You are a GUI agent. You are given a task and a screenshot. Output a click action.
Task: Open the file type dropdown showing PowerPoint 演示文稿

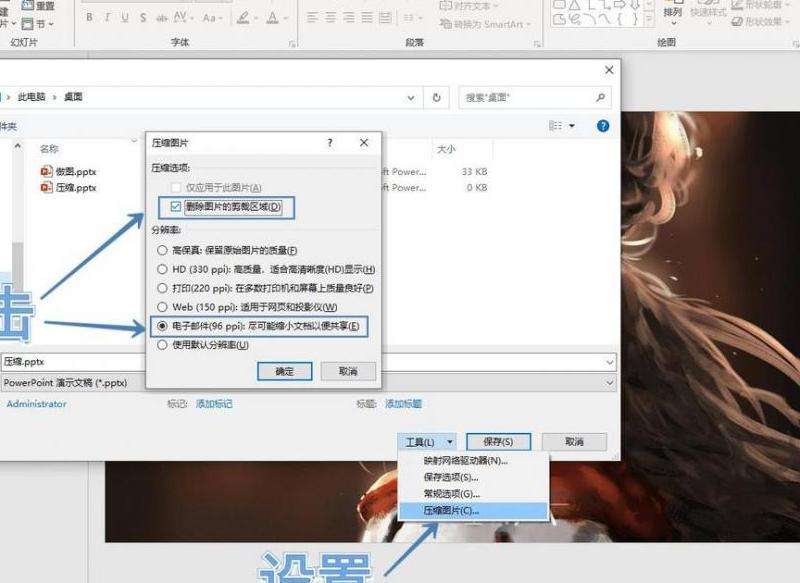(300, 382)
